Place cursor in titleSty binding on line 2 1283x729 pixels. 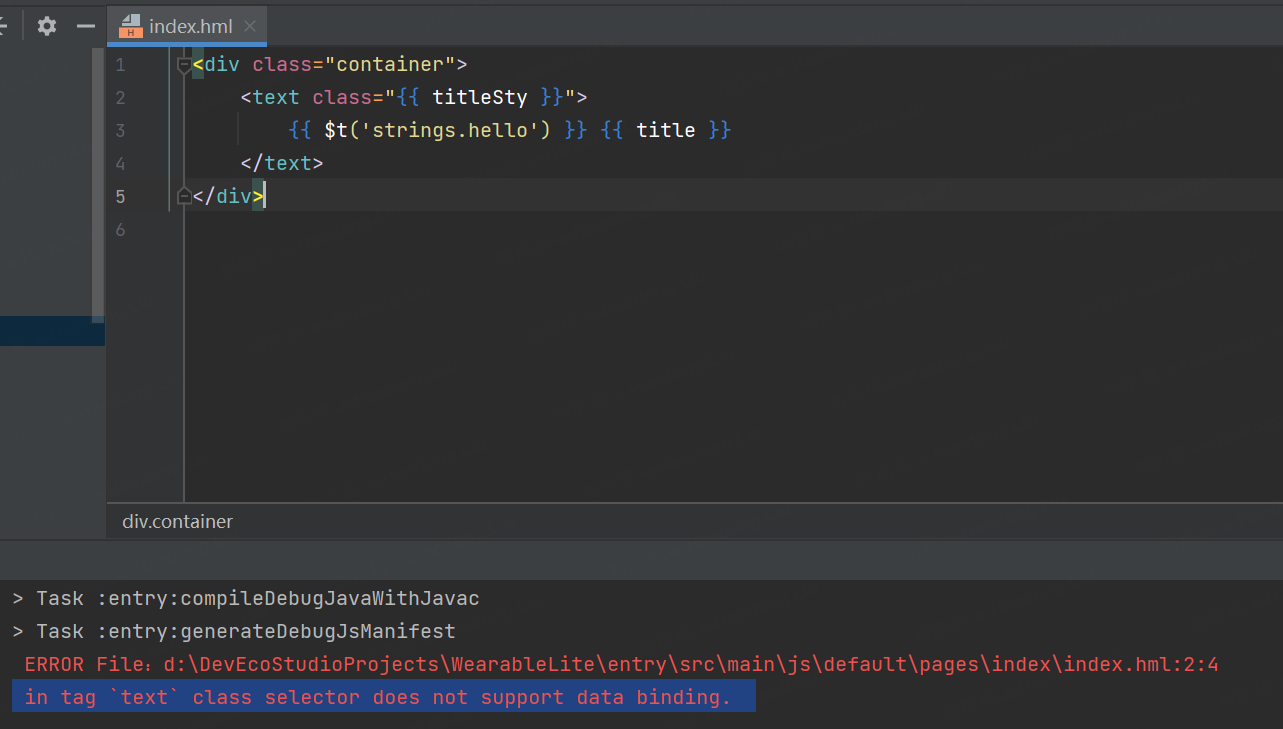click(x=479, y=98)
